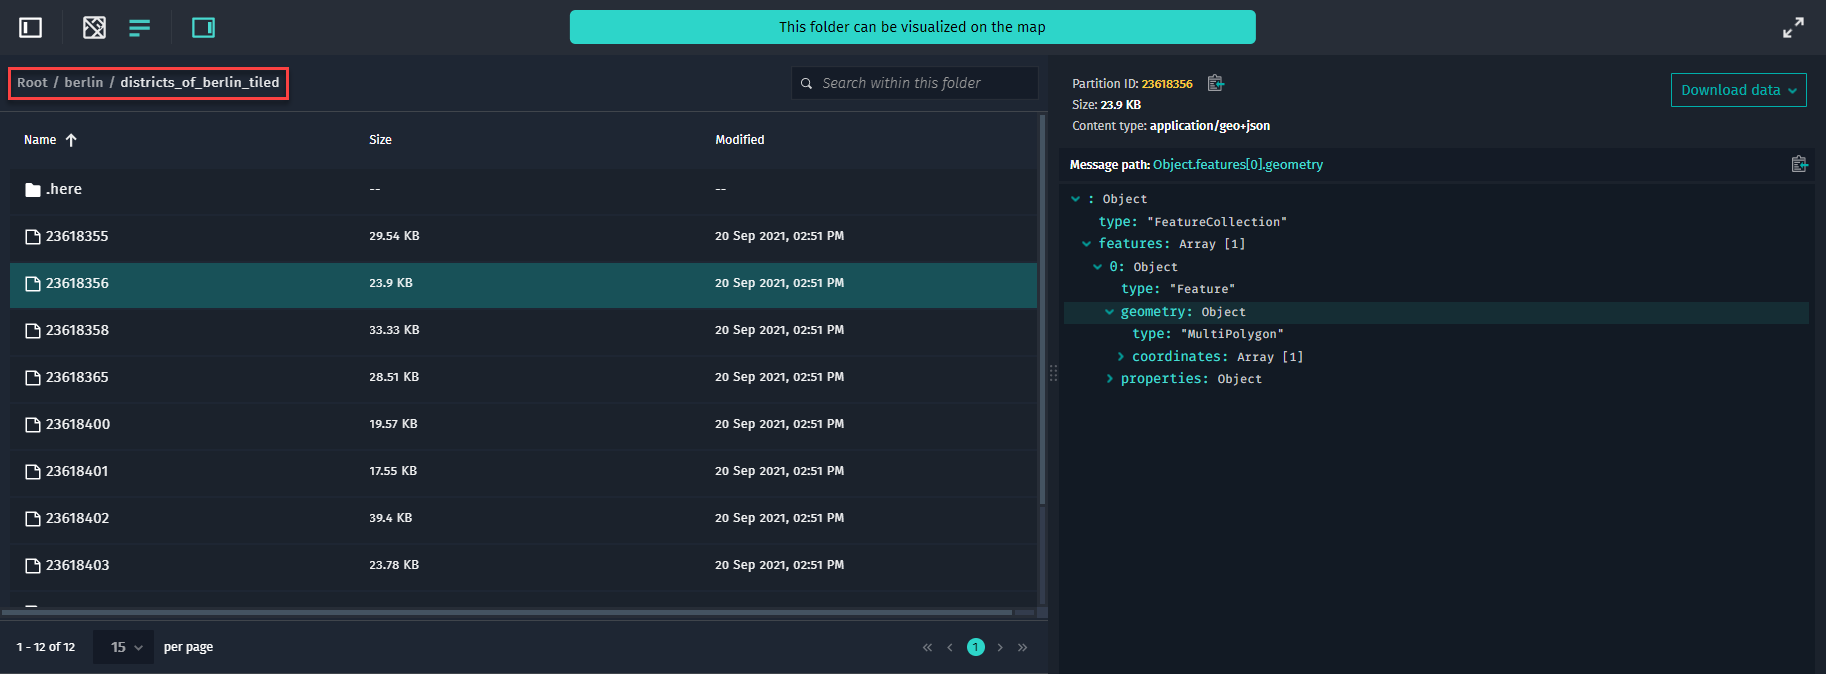This screenshot has height=674, width=1826.
Task: Sort by Name using the arrow icon
Action: pyautogui.click(x=71, y=140)
